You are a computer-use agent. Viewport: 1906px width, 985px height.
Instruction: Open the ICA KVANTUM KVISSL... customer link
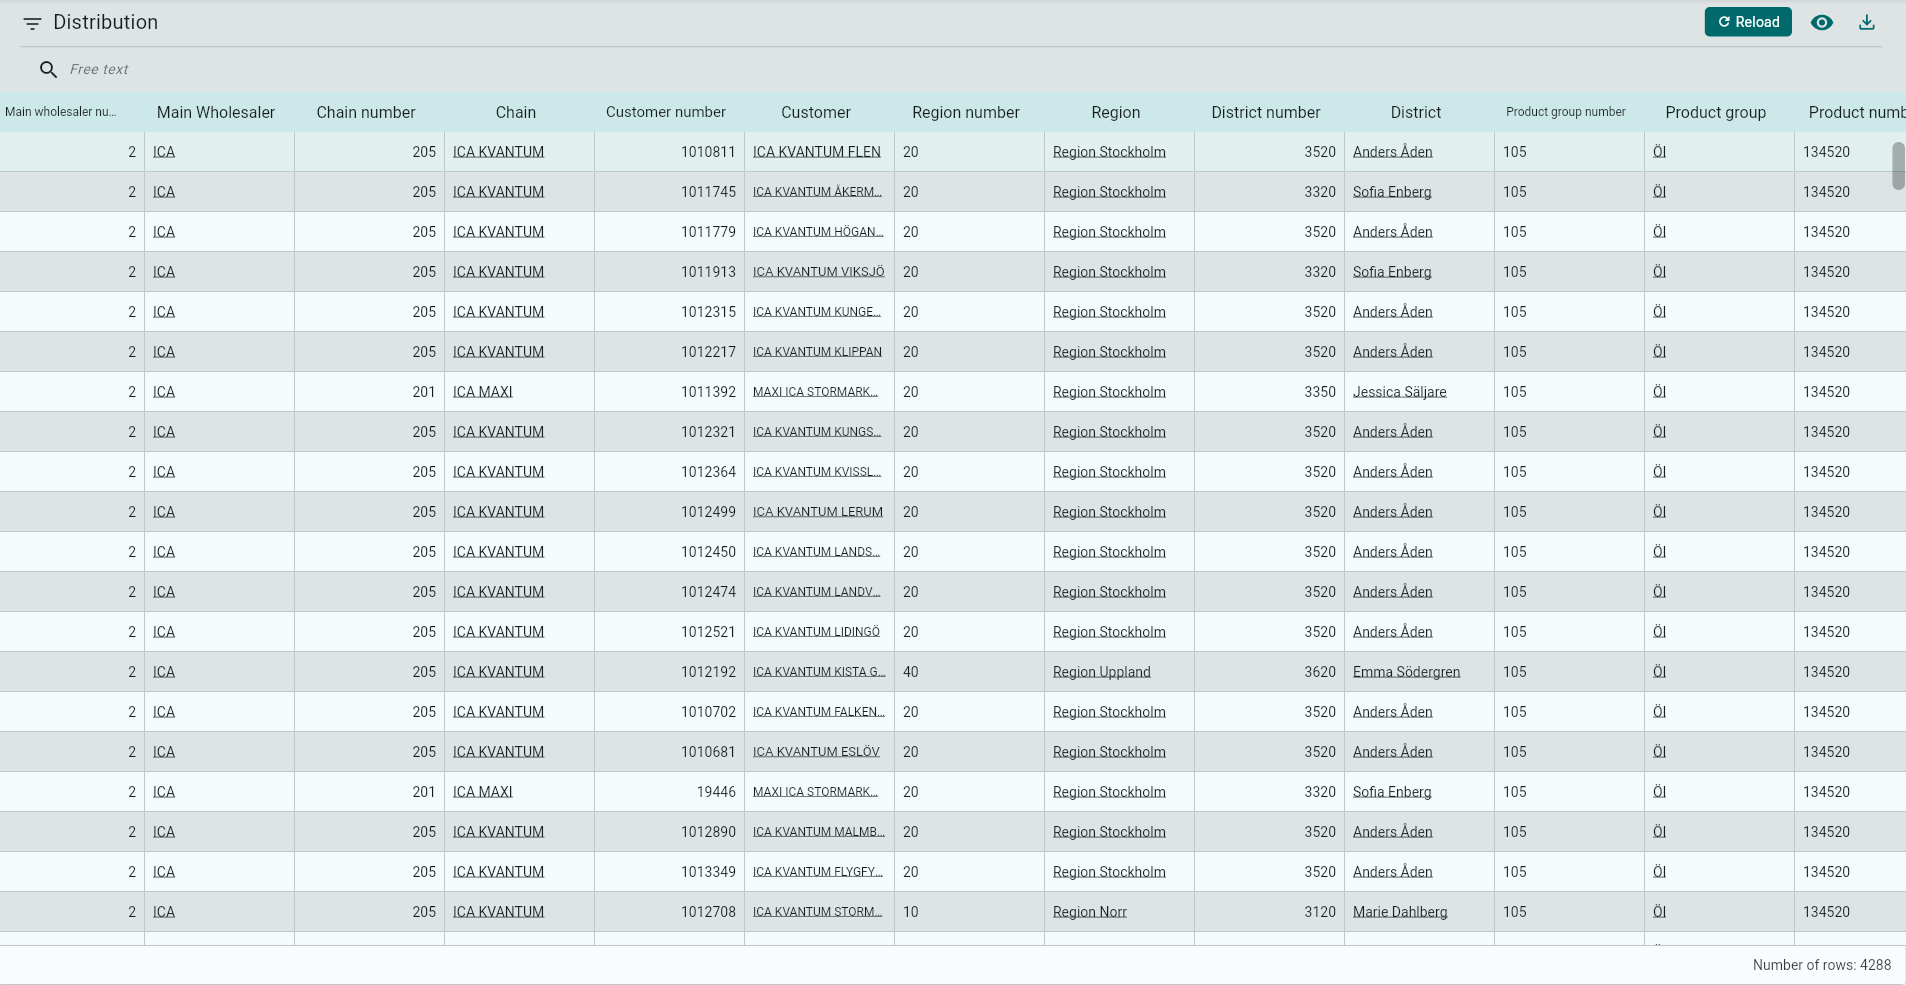tap(817, 472)
